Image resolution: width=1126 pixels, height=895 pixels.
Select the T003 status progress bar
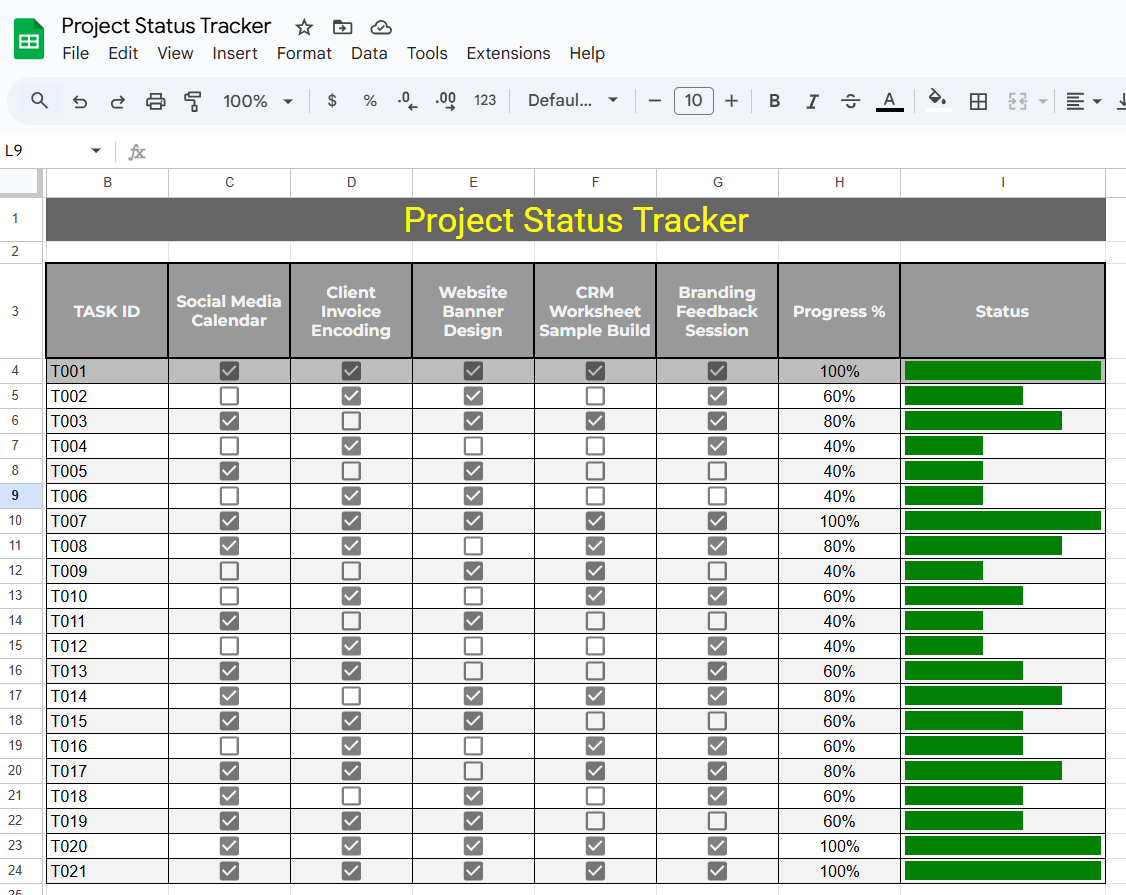[983, 421]
